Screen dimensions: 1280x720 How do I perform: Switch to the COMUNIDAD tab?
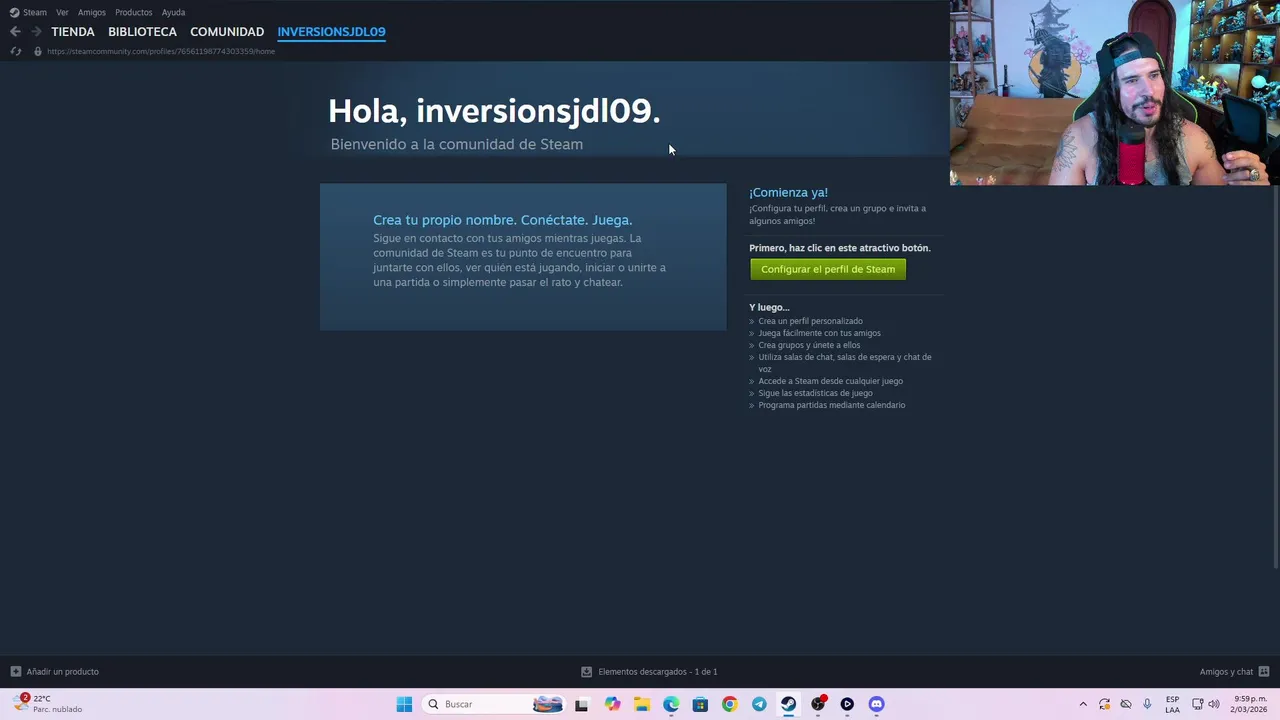(227, 32)
